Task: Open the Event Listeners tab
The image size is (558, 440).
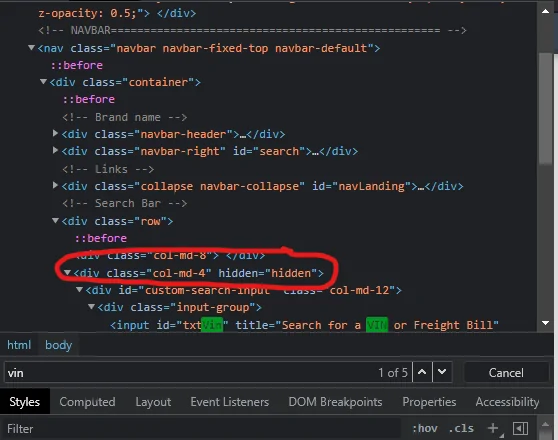Action: point(230,402)
